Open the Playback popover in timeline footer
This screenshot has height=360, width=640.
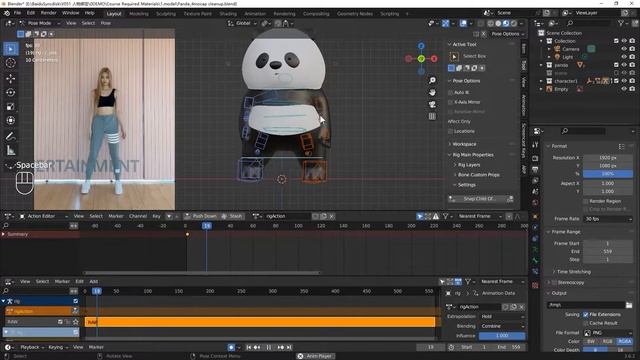32,347
